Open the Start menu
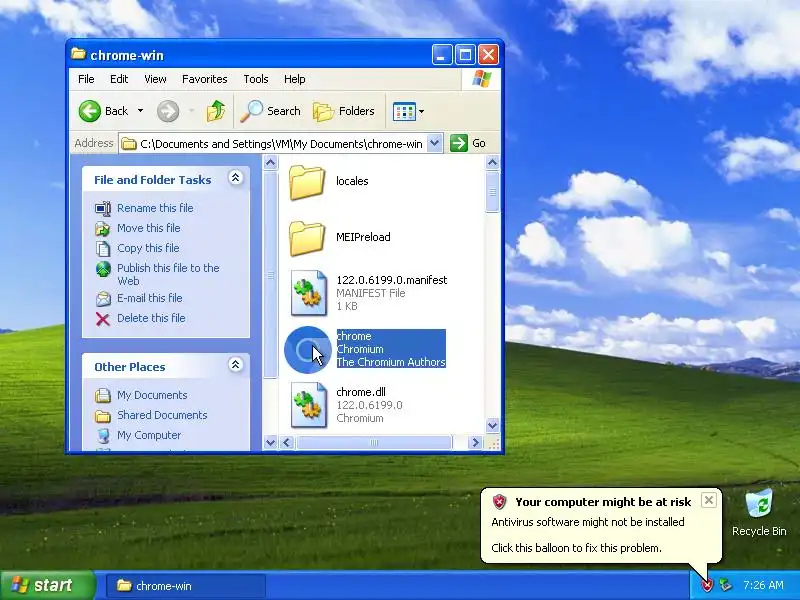800x600 pixels. click(47, 585)
